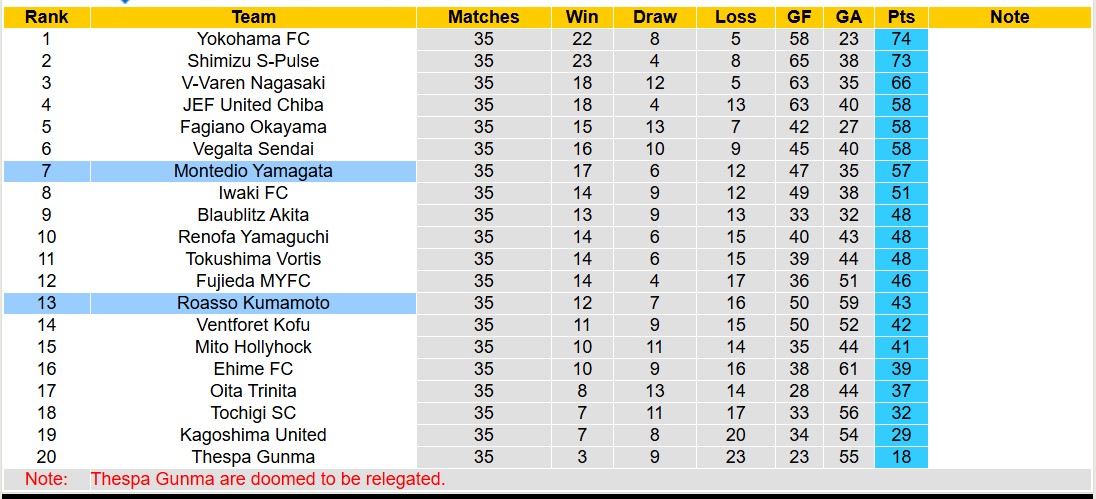The image size is (1096, 499).
Task: Click Thespa Gunma's 18 points cell
Action: click(901, 457)
